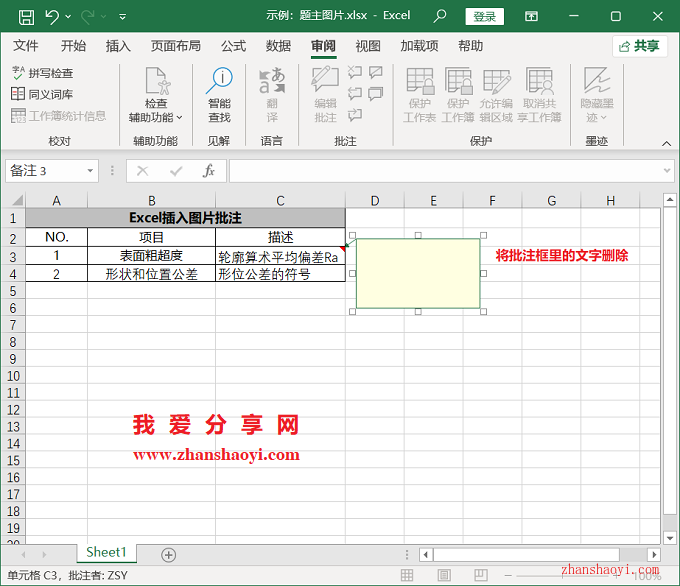Expand the 辅助功能 dropdown arrow
The height and width of the screenshot is (586, 680).
coord(180,118)
